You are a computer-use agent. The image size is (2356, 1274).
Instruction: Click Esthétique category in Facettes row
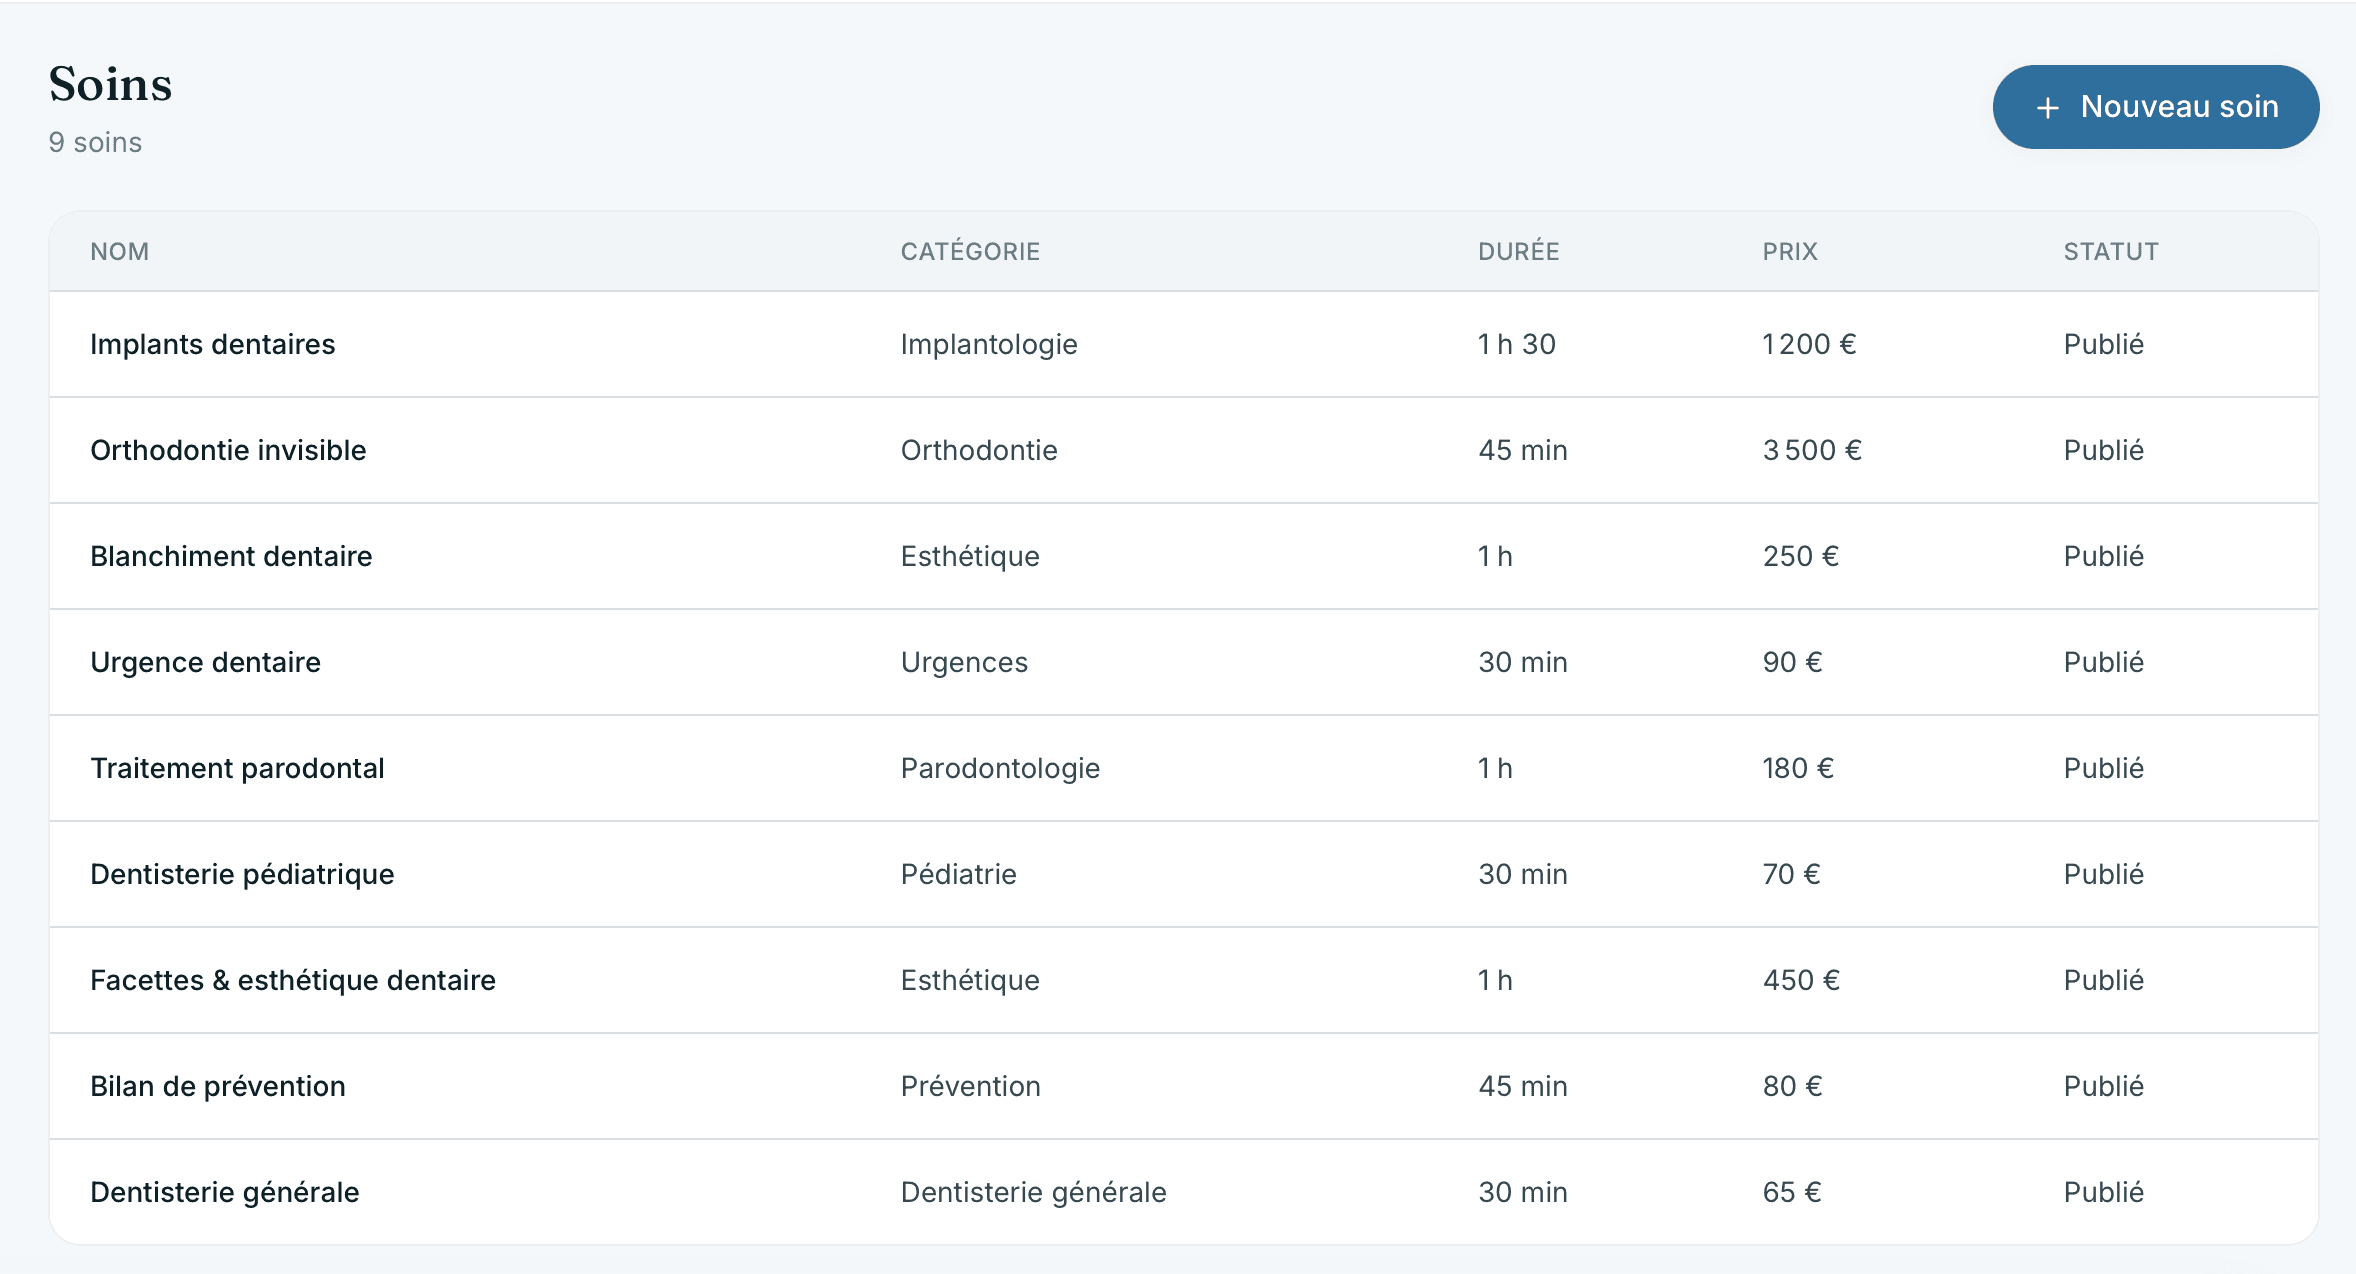(970, 980)
